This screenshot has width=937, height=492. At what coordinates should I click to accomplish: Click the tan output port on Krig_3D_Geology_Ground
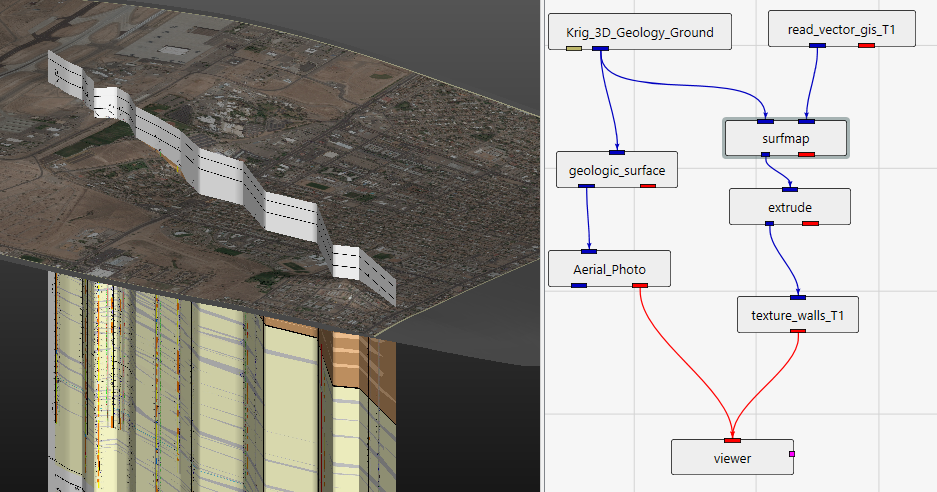click(x=574, y=46)
